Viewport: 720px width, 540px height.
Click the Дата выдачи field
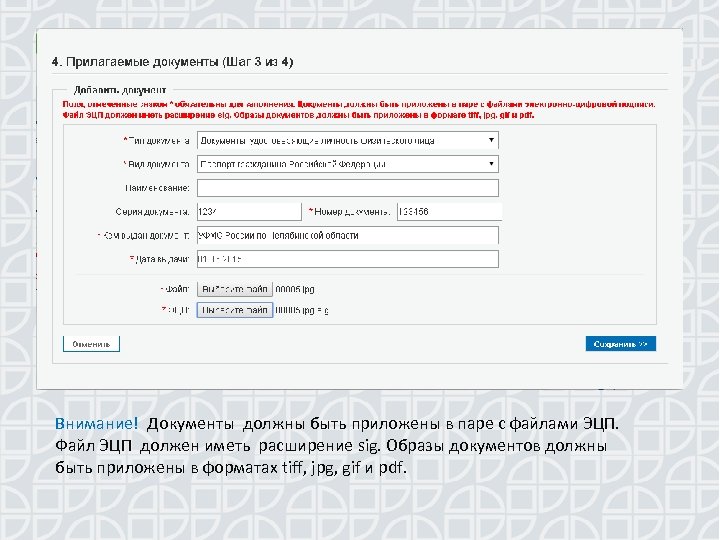pos(348,259)
